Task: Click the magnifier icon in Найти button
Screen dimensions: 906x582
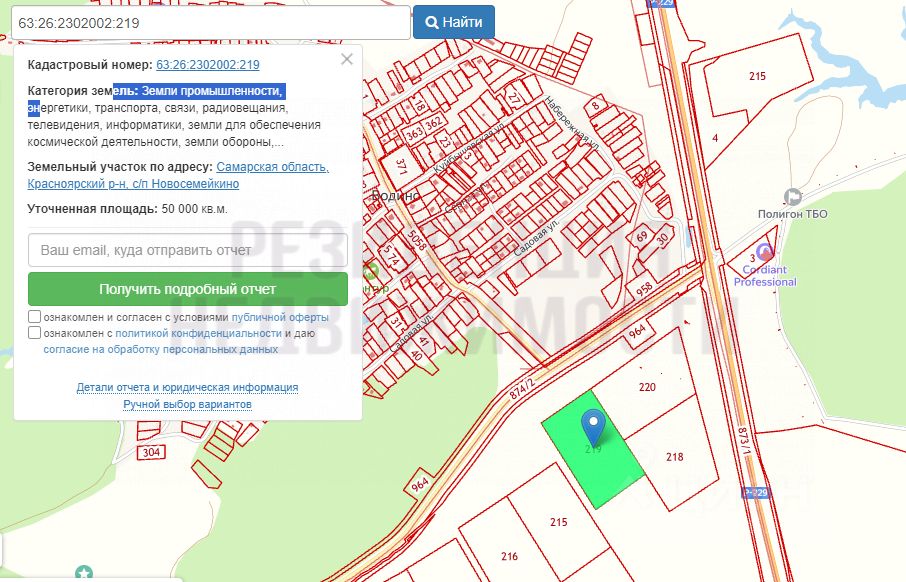Action: 432,22
